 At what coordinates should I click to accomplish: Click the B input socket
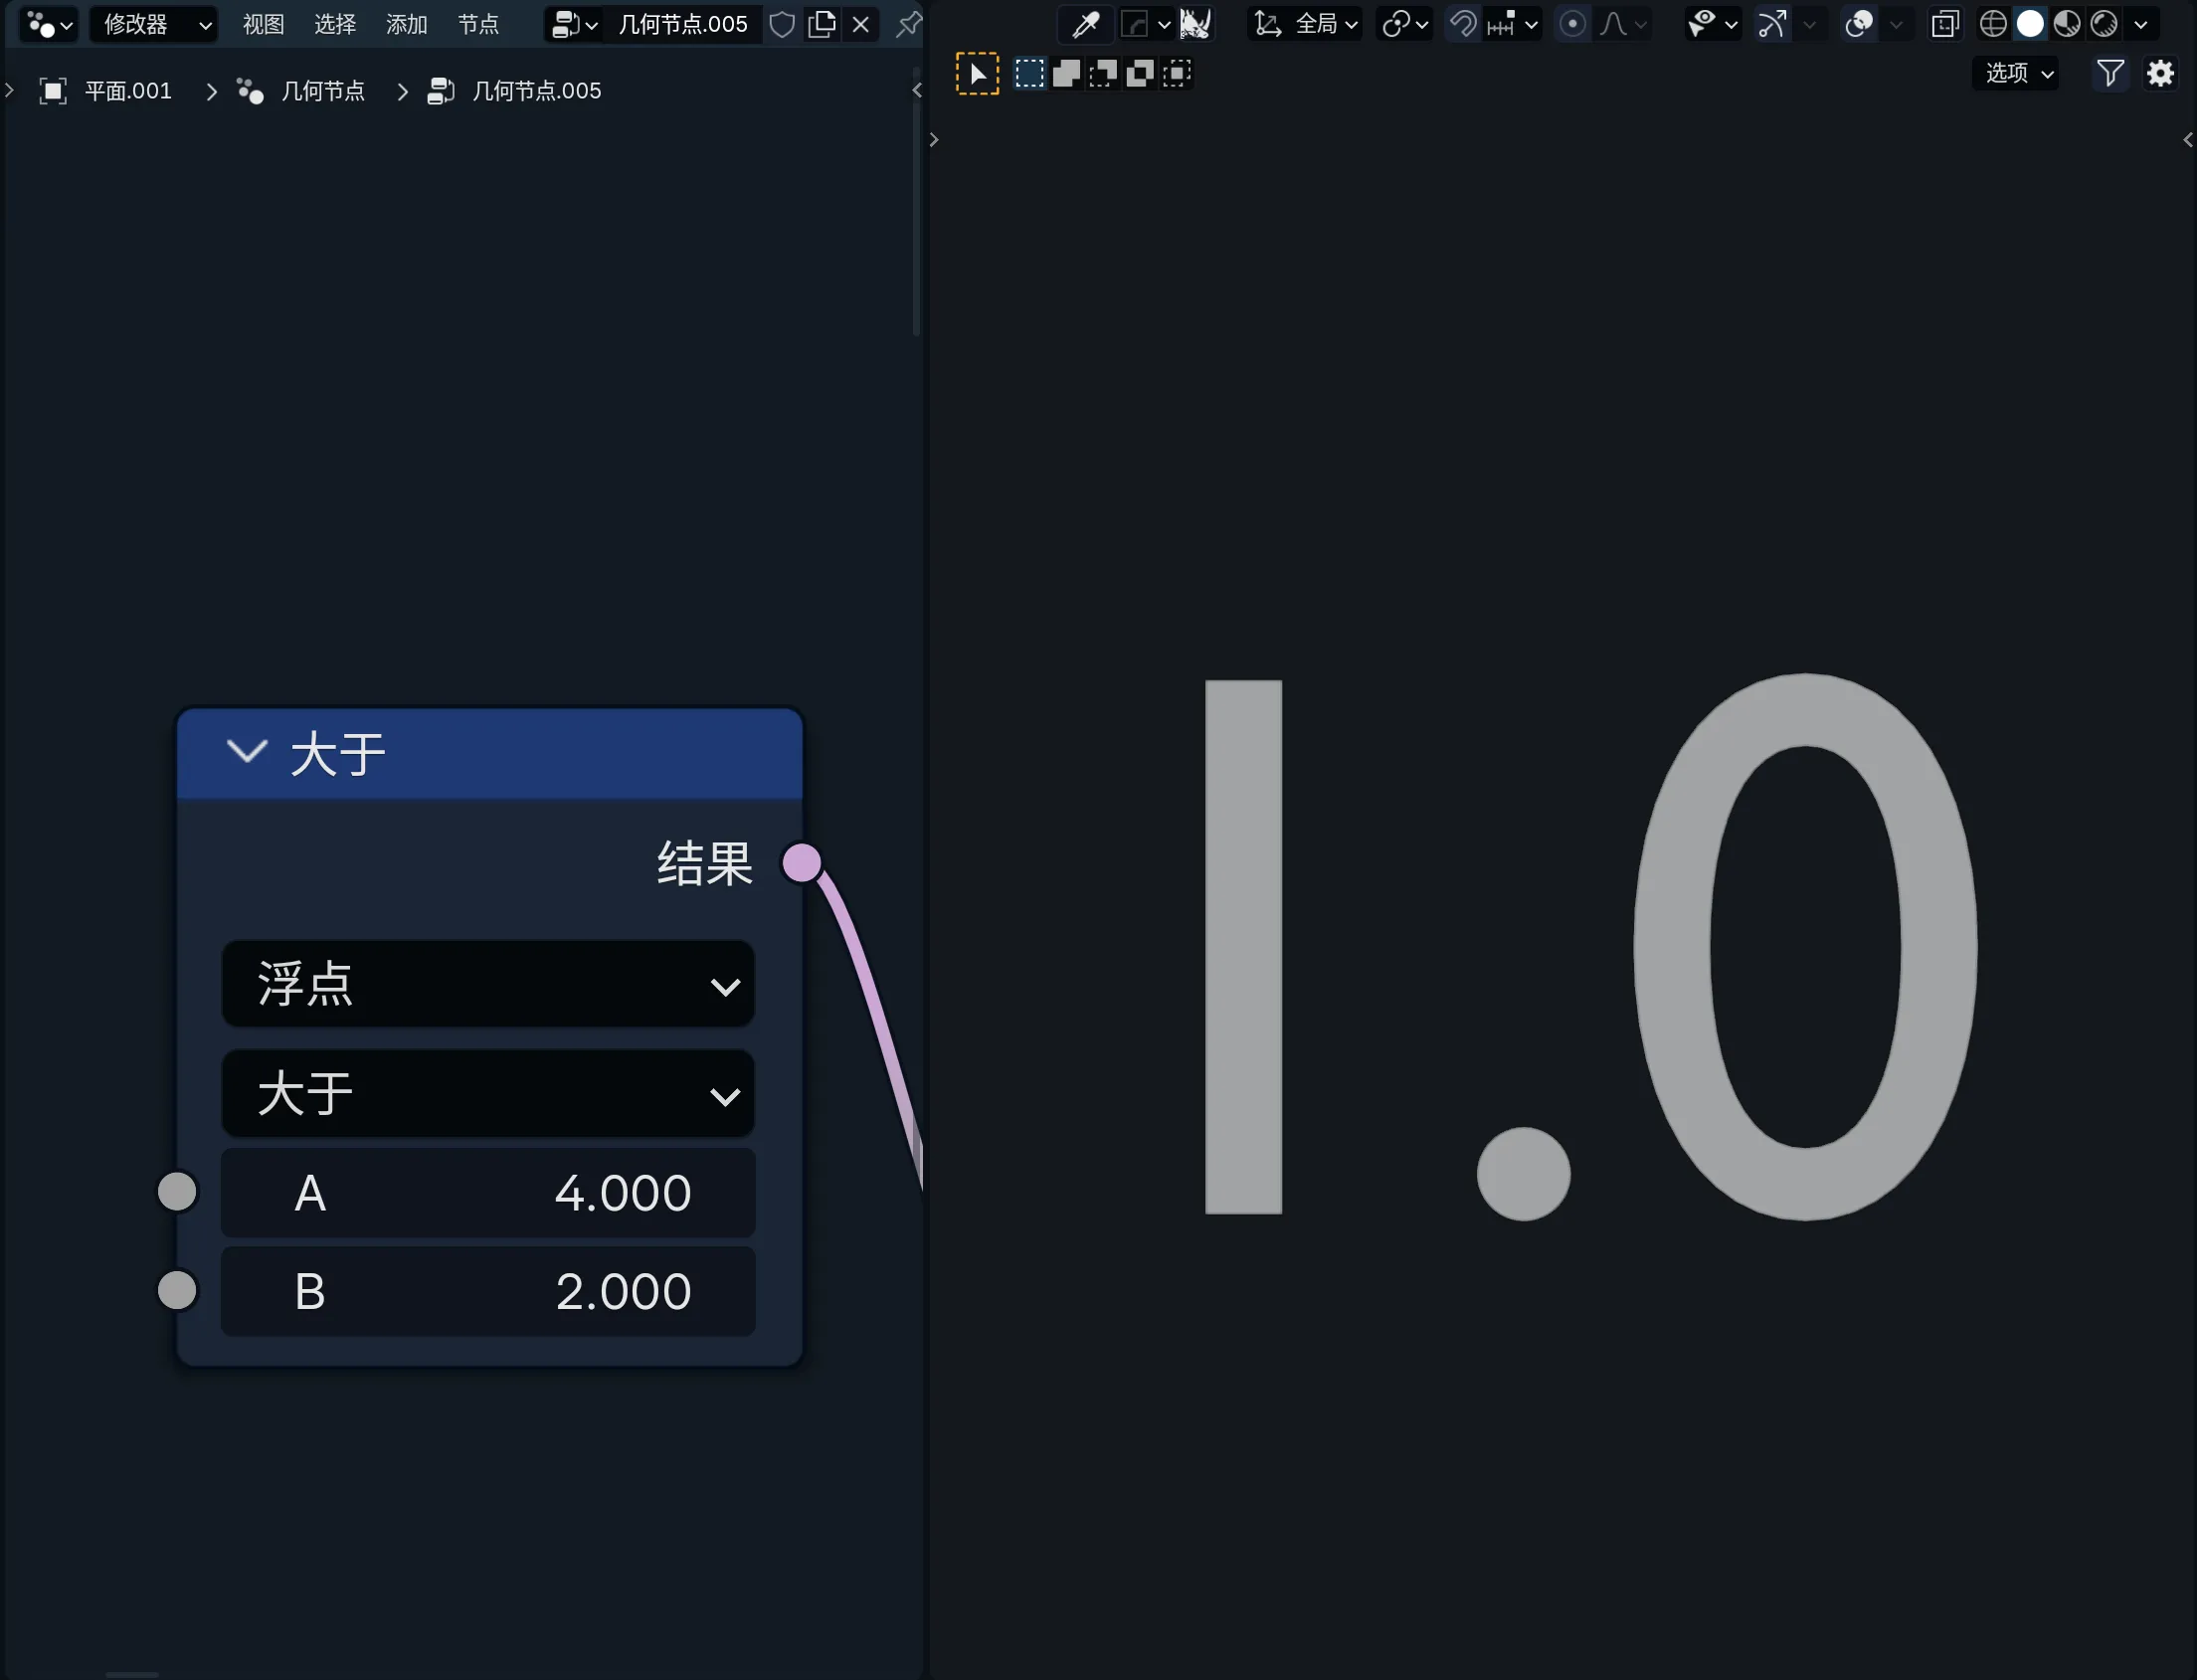click(177, 1290)
